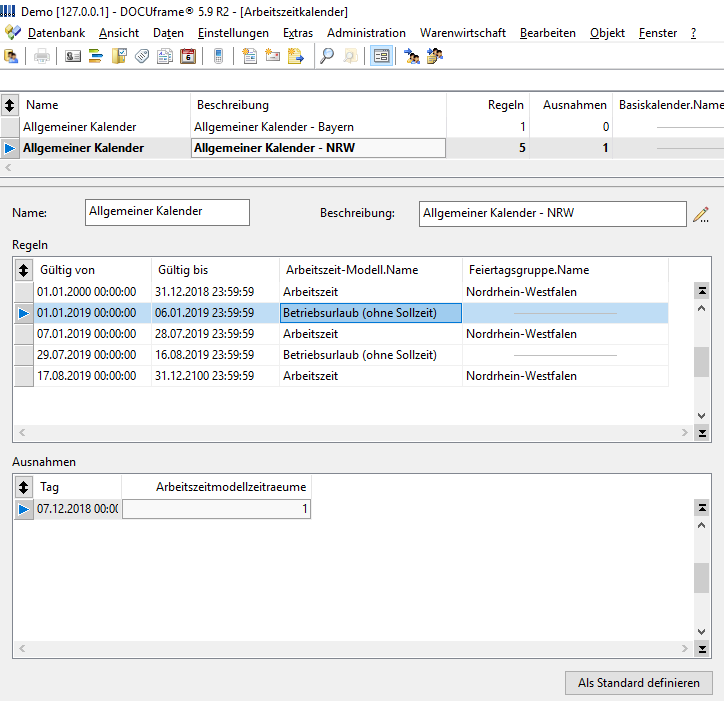This screenshot has height=701, width=724.
Task: Click the price tag icon
Action: coord(142,56)
